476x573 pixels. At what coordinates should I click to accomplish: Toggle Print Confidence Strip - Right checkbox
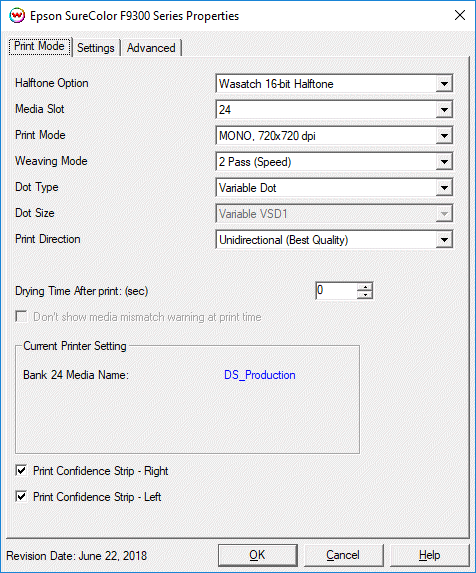[x=21, y=470]
